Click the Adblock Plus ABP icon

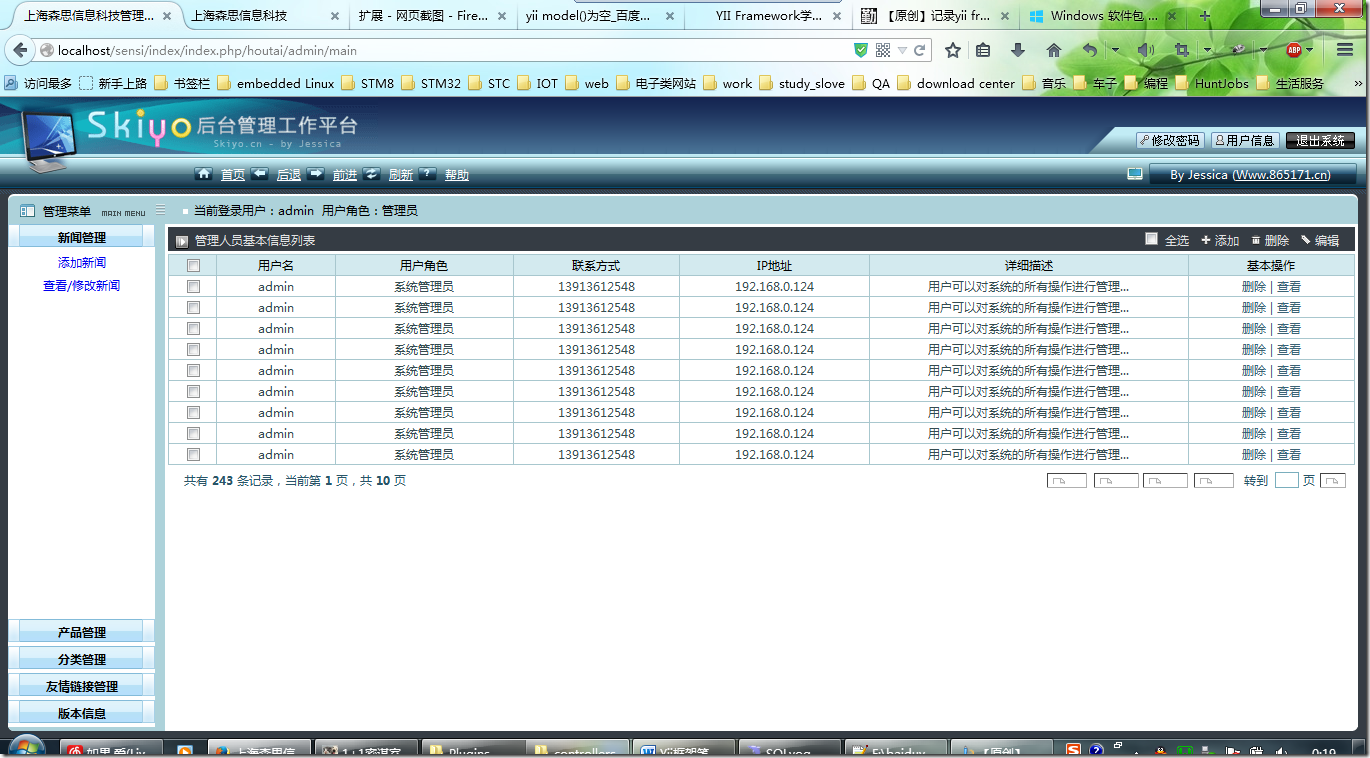pos(1294,50)
